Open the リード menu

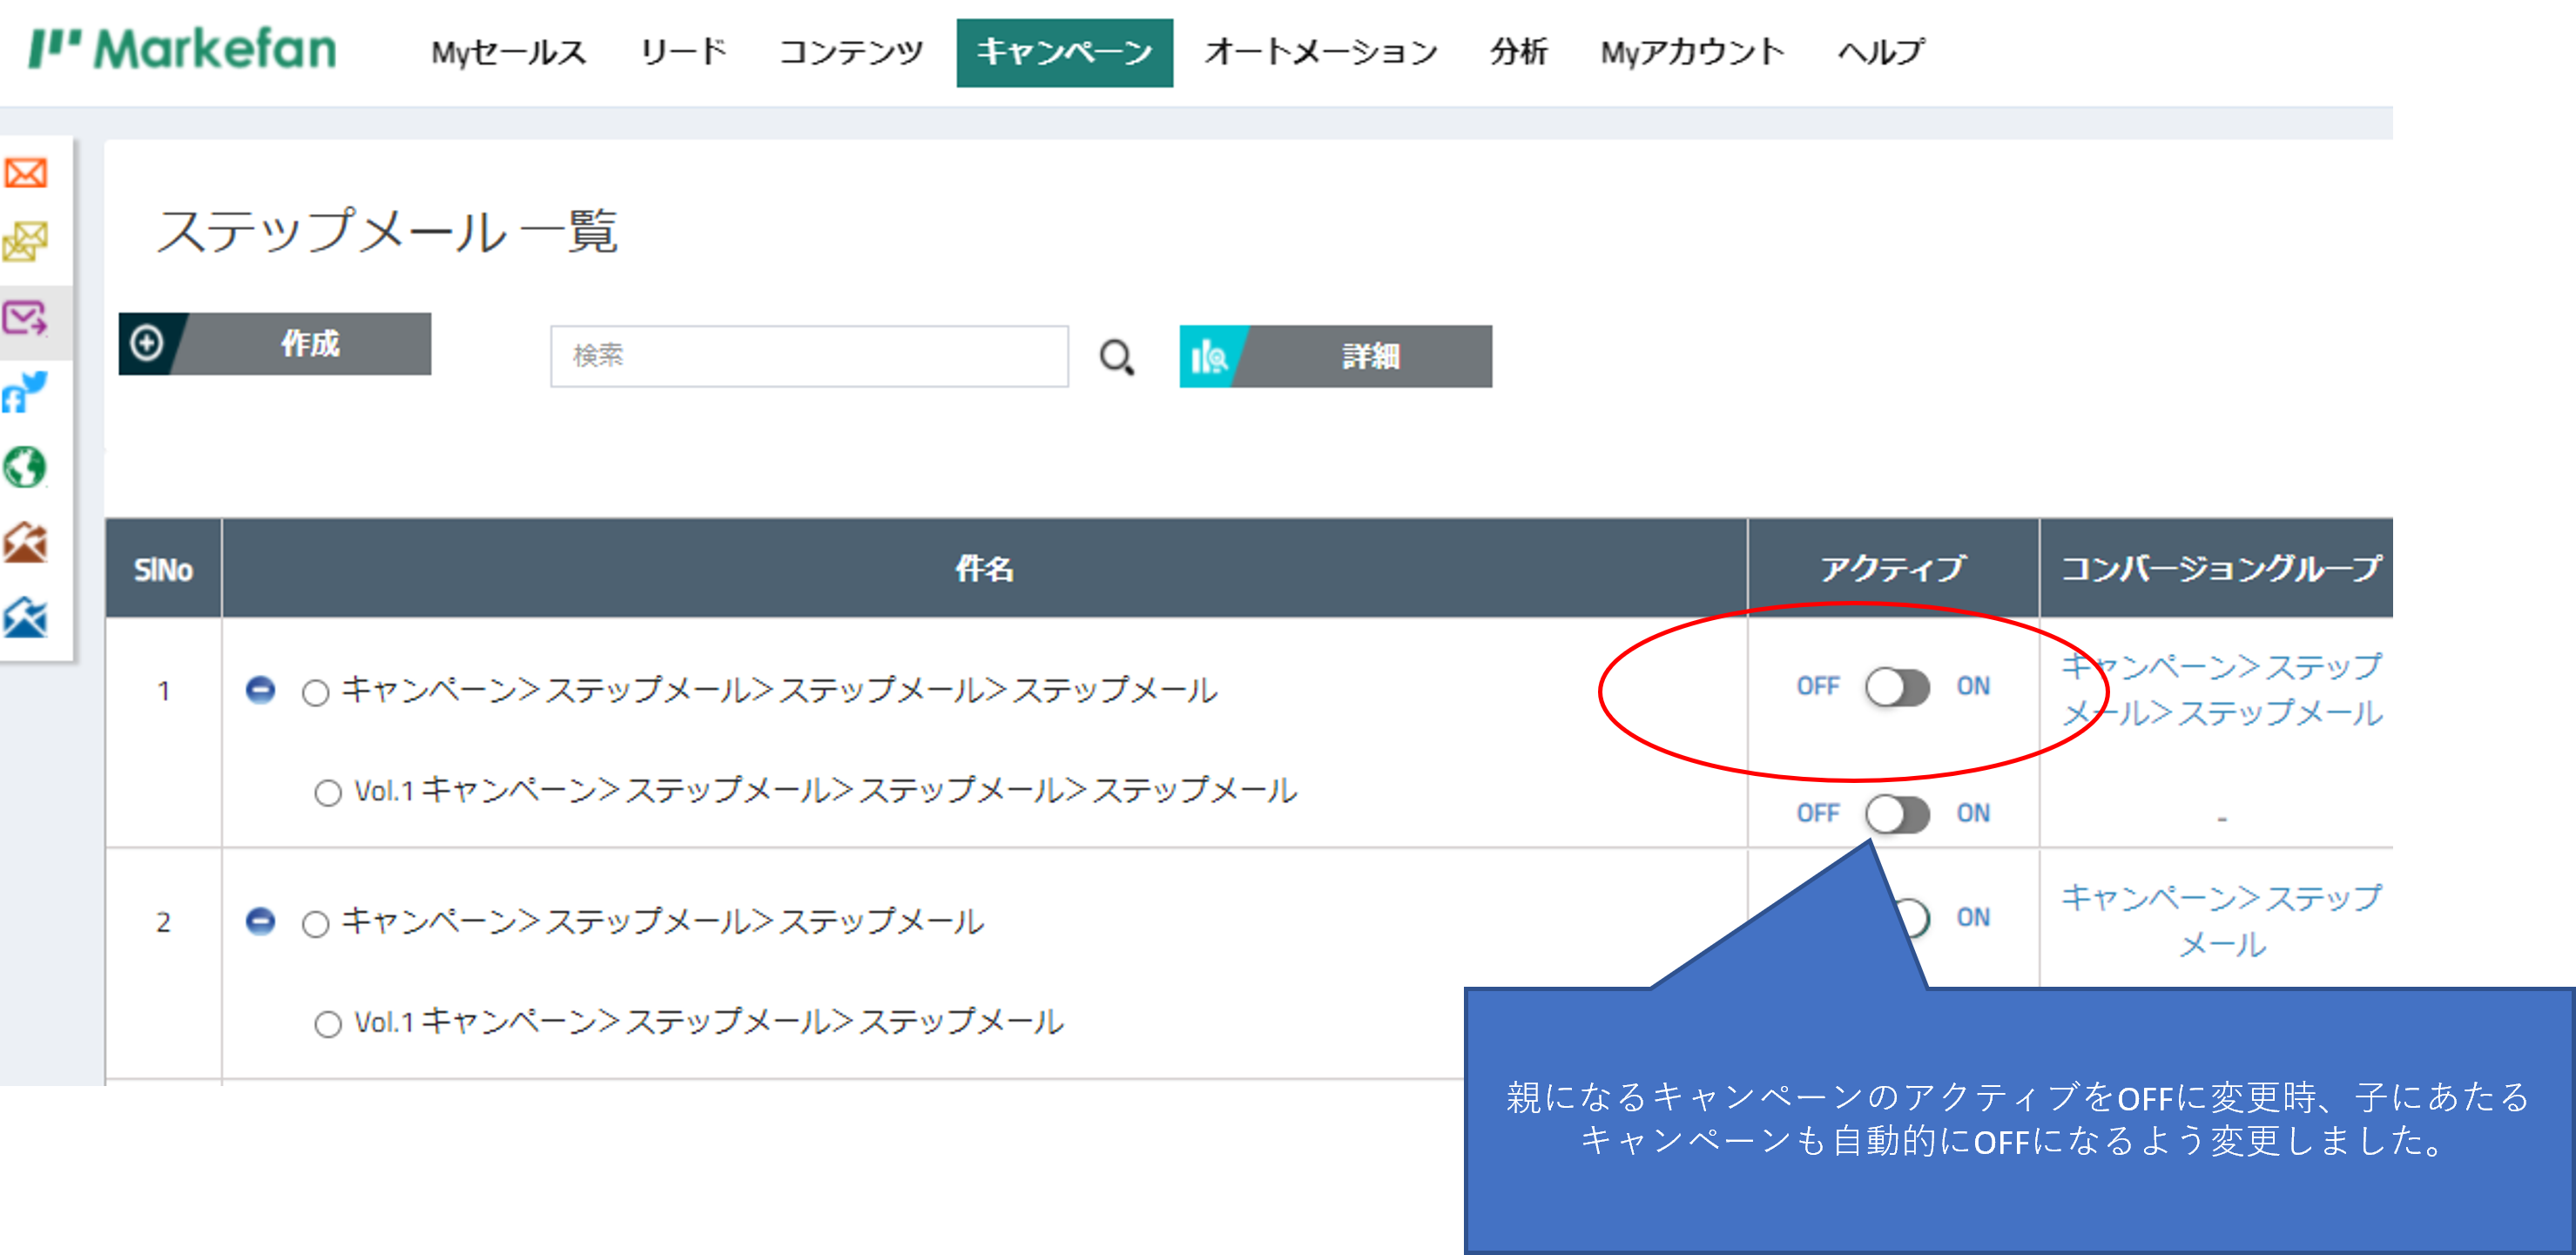pos(683,52)
